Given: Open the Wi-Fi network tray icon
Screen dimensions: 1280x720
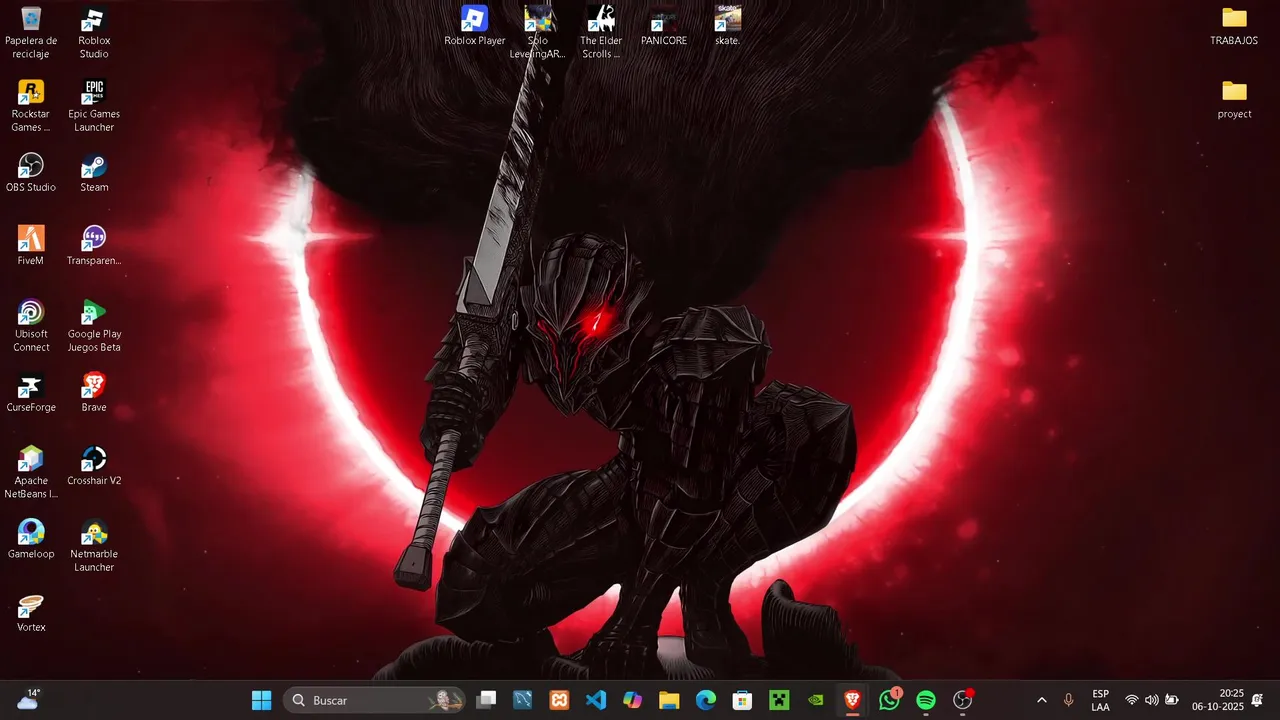Looking at the screenshot, I should [x=1132, y=700].
